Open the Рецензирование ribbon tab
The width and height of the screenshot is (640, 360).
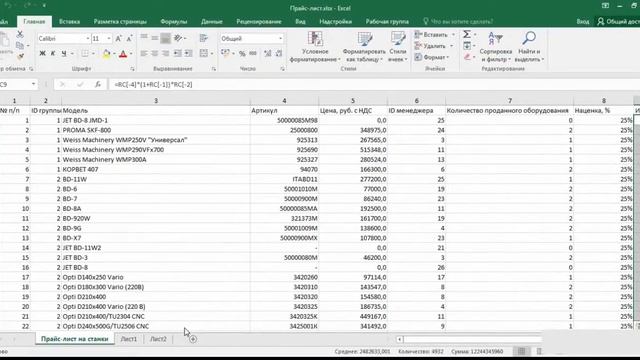tap(259, 21)
